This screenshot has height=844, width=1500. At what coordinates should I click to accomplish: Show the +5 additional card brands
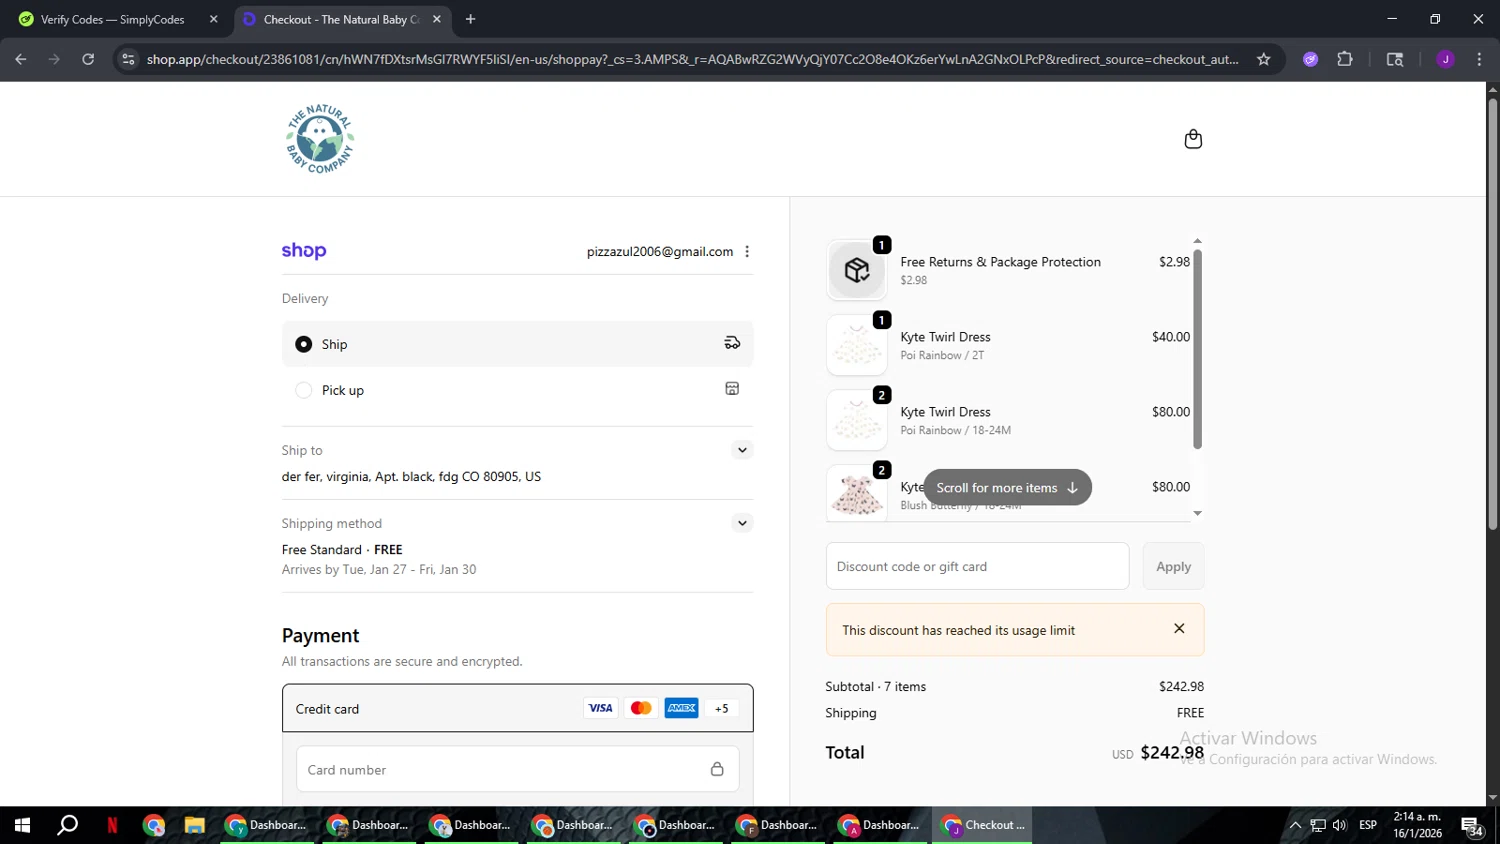tap(722, 708)
